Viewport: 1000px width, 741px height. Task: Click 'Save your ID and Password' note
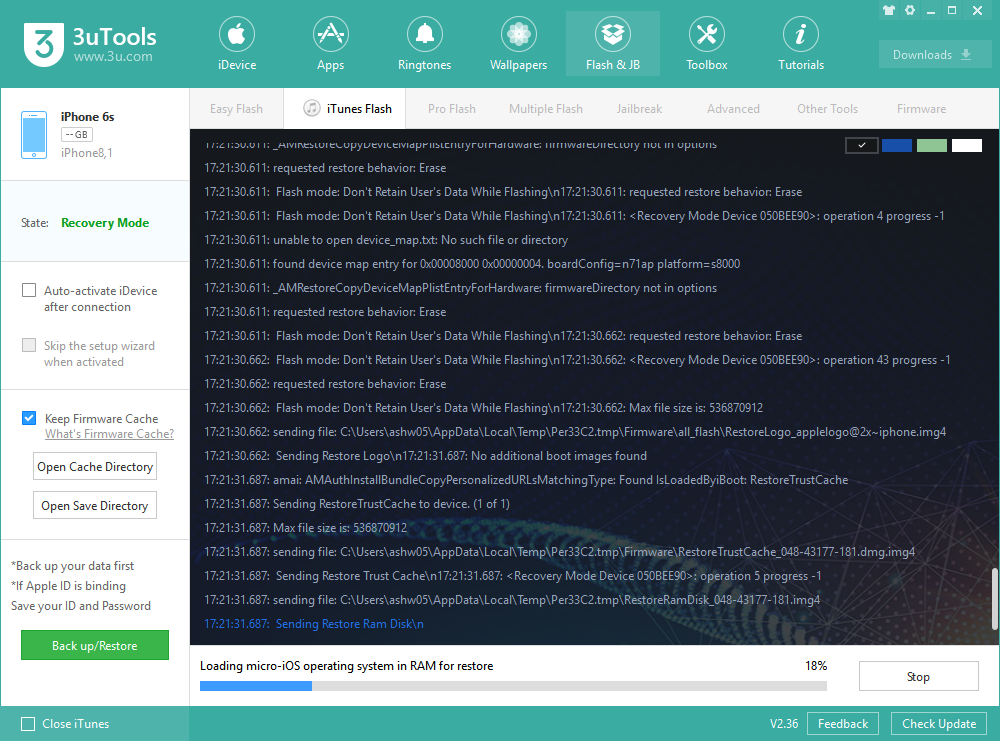coord(81,606)
